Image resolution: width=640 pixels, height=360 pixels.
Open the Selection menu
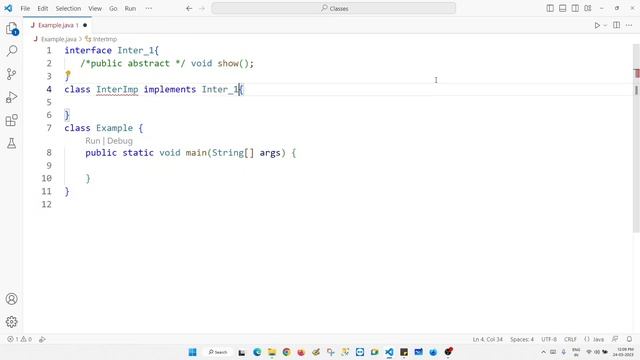(68, 8)
